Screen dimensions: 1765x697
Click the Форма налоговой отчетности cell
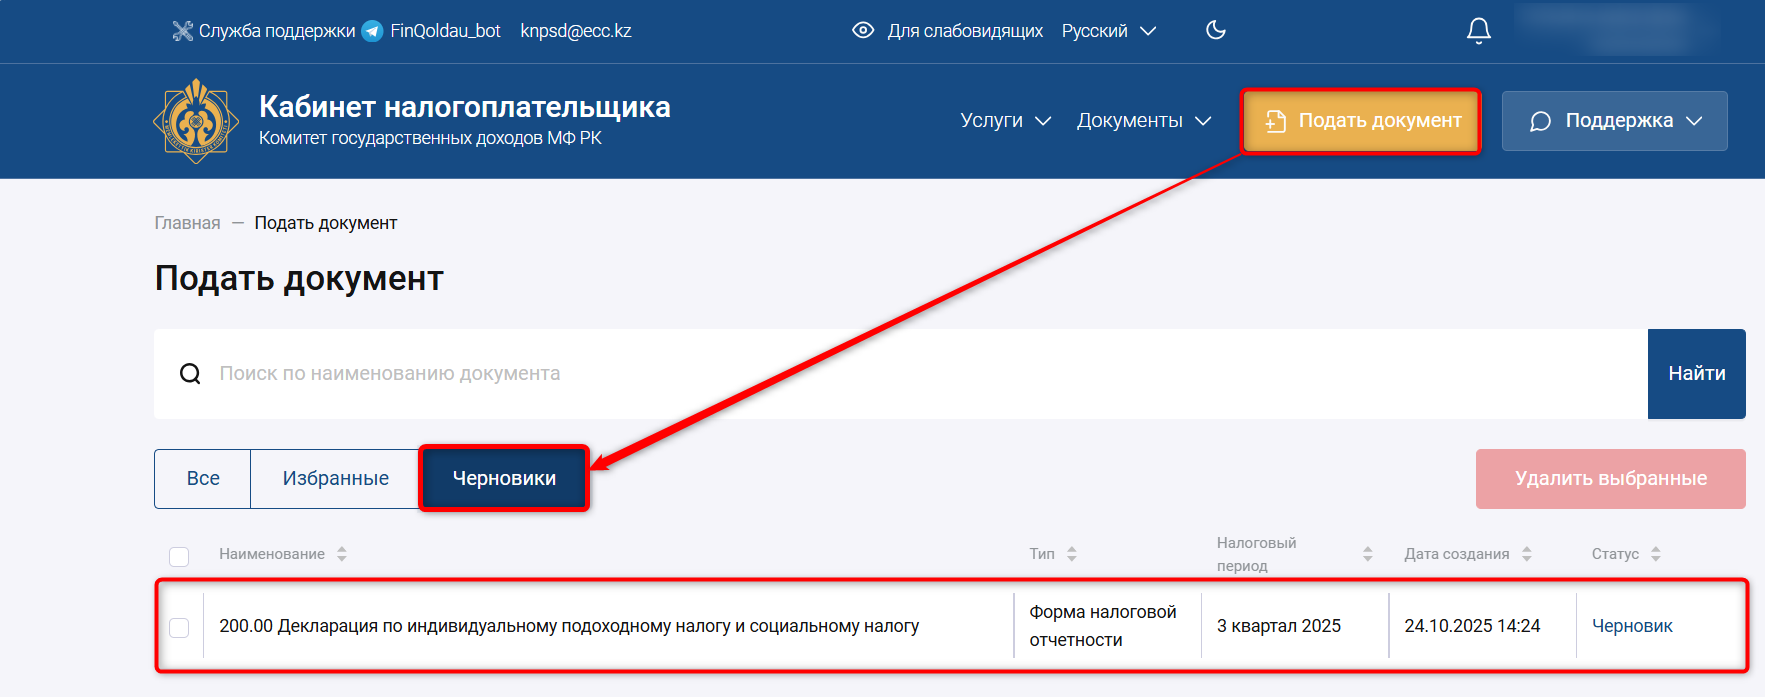coord(1103,626)
